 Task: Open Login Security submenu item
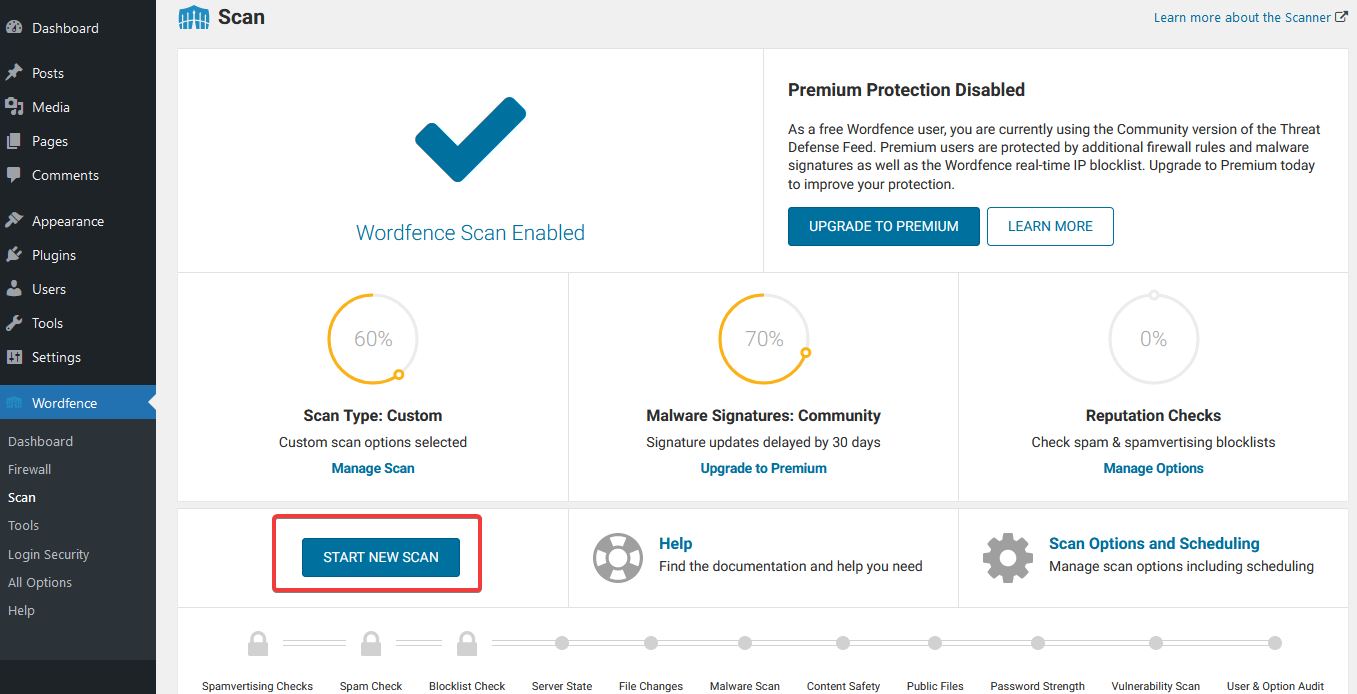[x=48, y=554]
